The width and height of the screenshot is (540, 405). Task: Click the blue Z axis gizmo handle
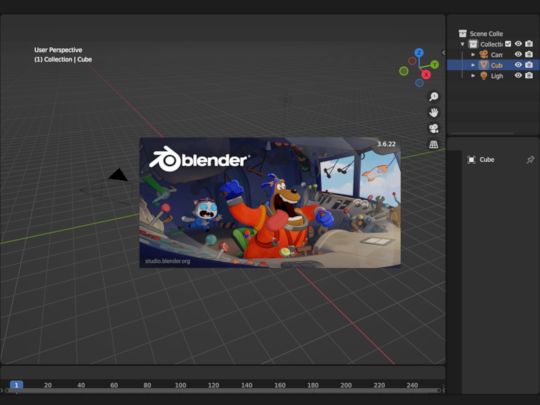(419, 53)
